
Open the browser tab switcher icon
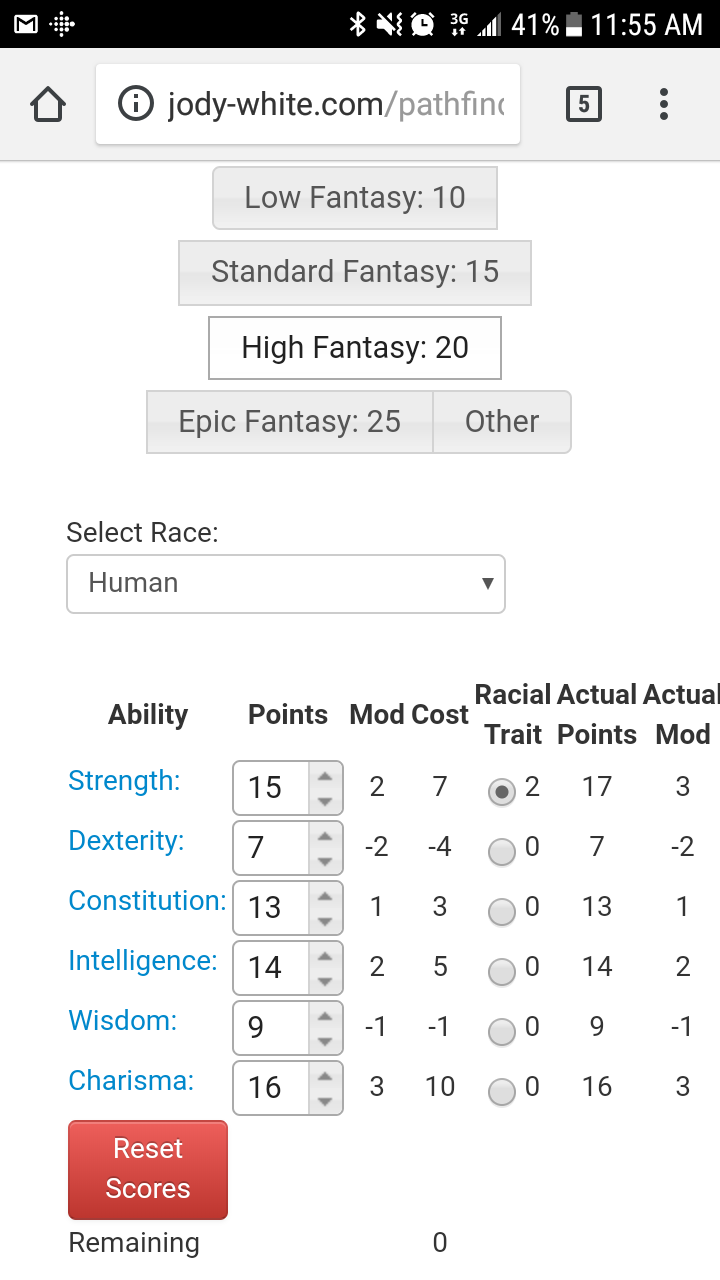[x=584, y=104]
